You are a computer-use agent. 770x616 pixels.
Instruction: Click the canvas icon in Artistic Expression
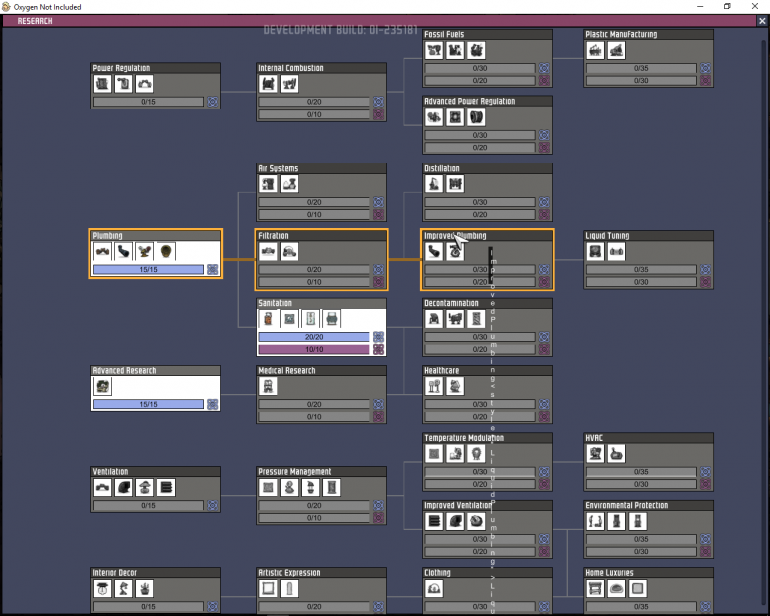click(268, 588)
